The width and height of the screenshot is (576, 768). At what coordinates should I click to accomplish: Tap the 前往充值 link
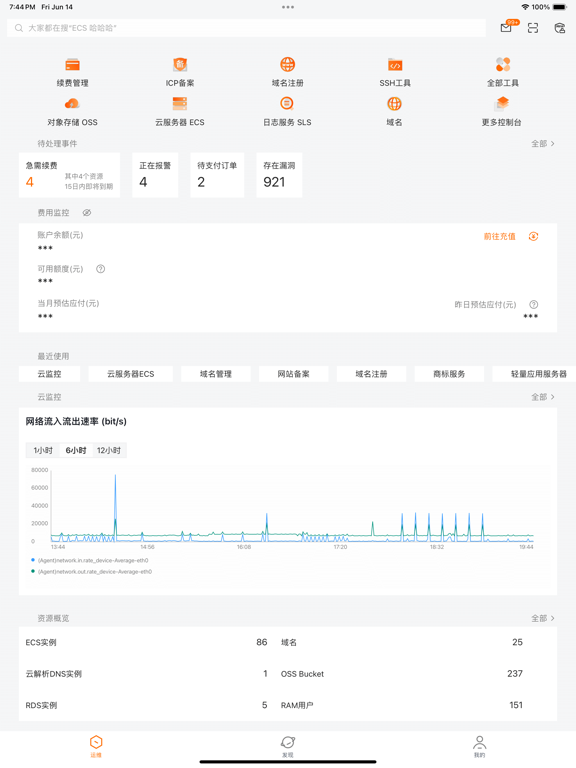click(x=500, y=237)
